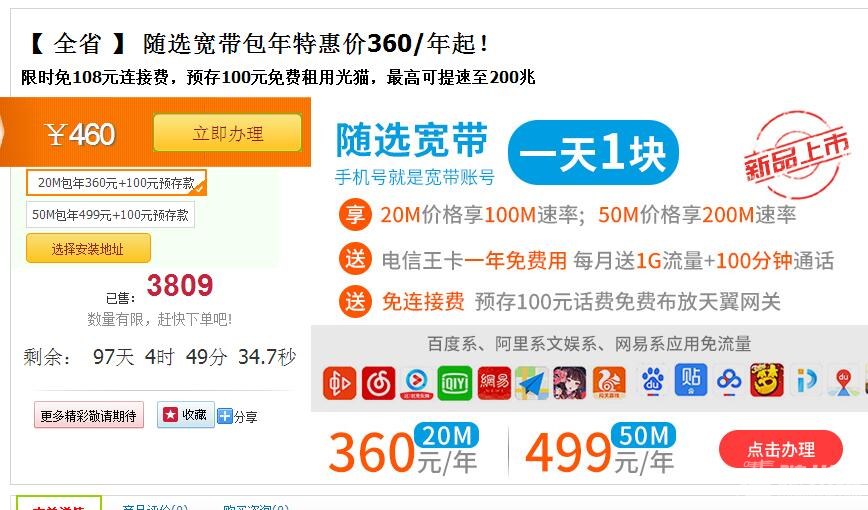This screenshot has height=510, width=868.
Task: Click the 立即办理 button
Action: point(228,133)
